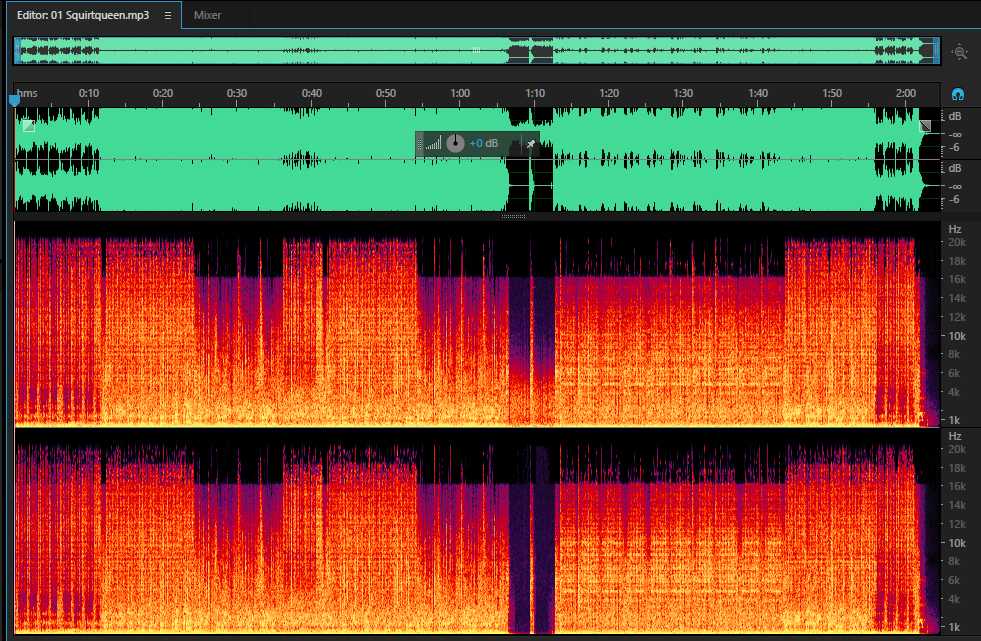The height and width of the screenshot is (641, 981).
Task: Click the center grip of overview navigator
Action: point(477,50)
